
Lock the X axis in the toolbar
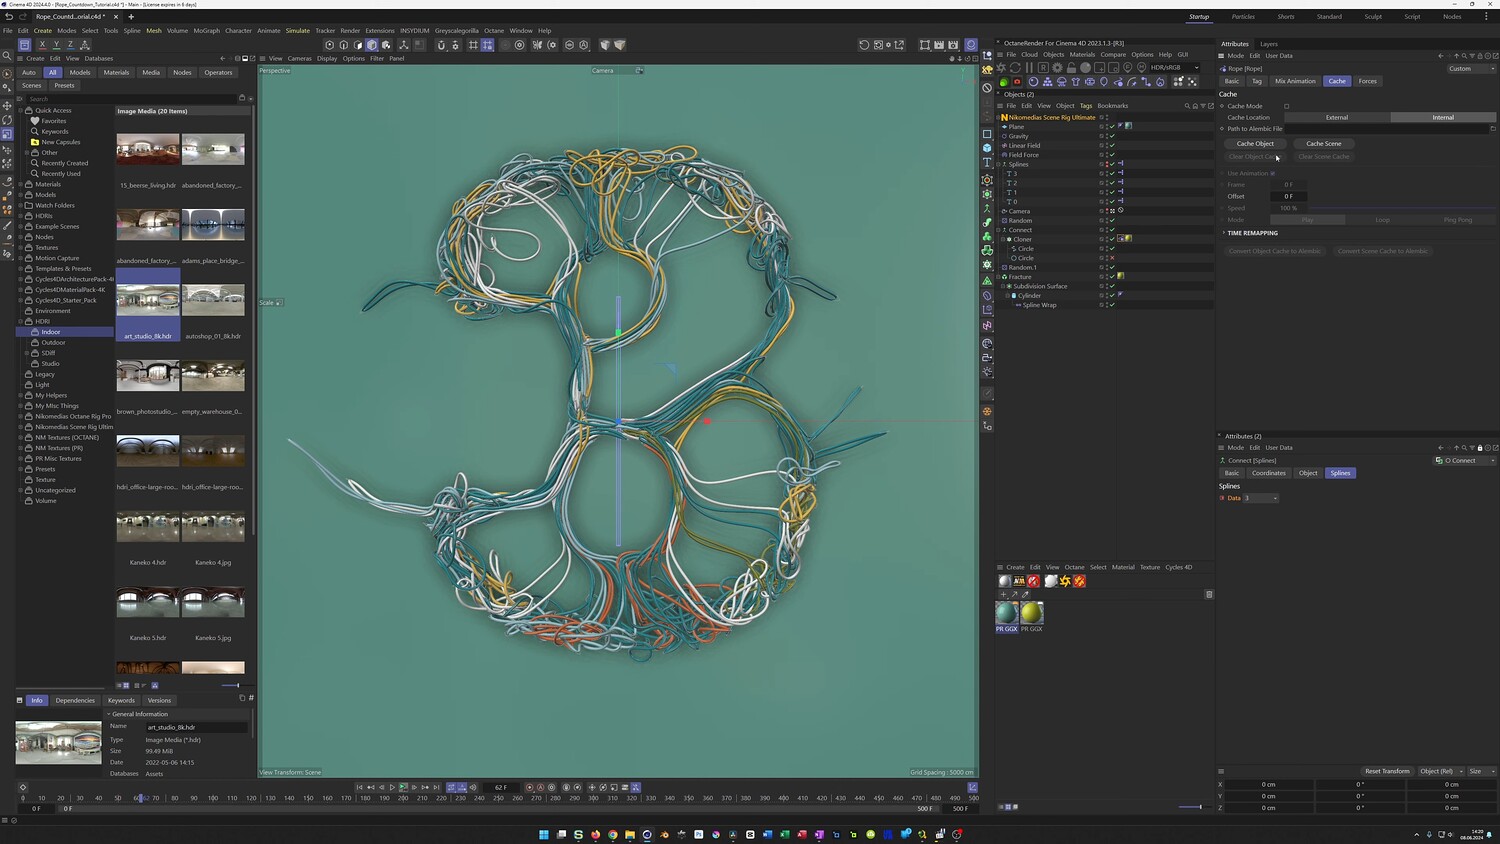[42, 45]
